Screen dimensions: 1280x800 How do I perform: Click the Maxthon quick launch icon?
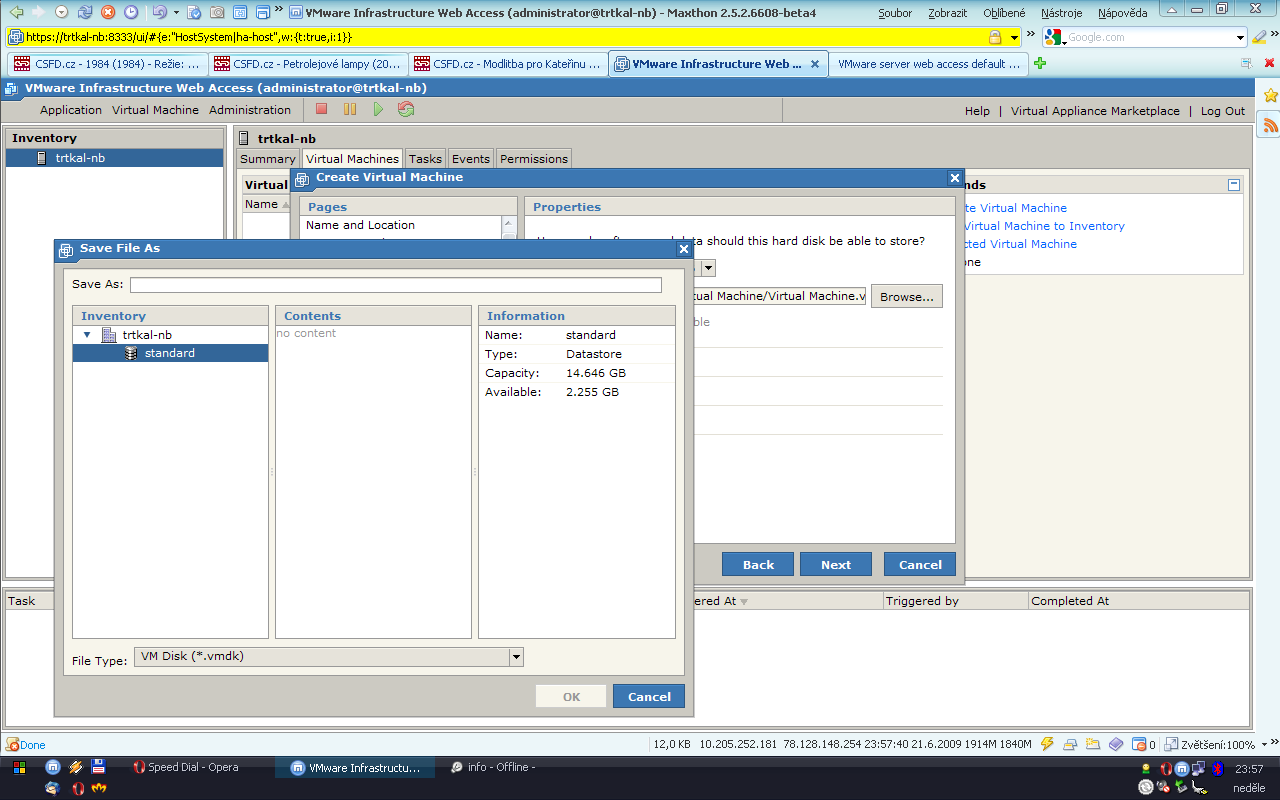(53, 767)
